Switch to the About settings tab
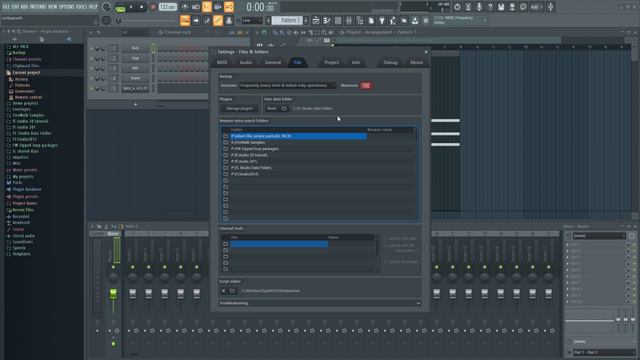The width and height of the screenshot is (640, 360). click(x=416, y=62)
